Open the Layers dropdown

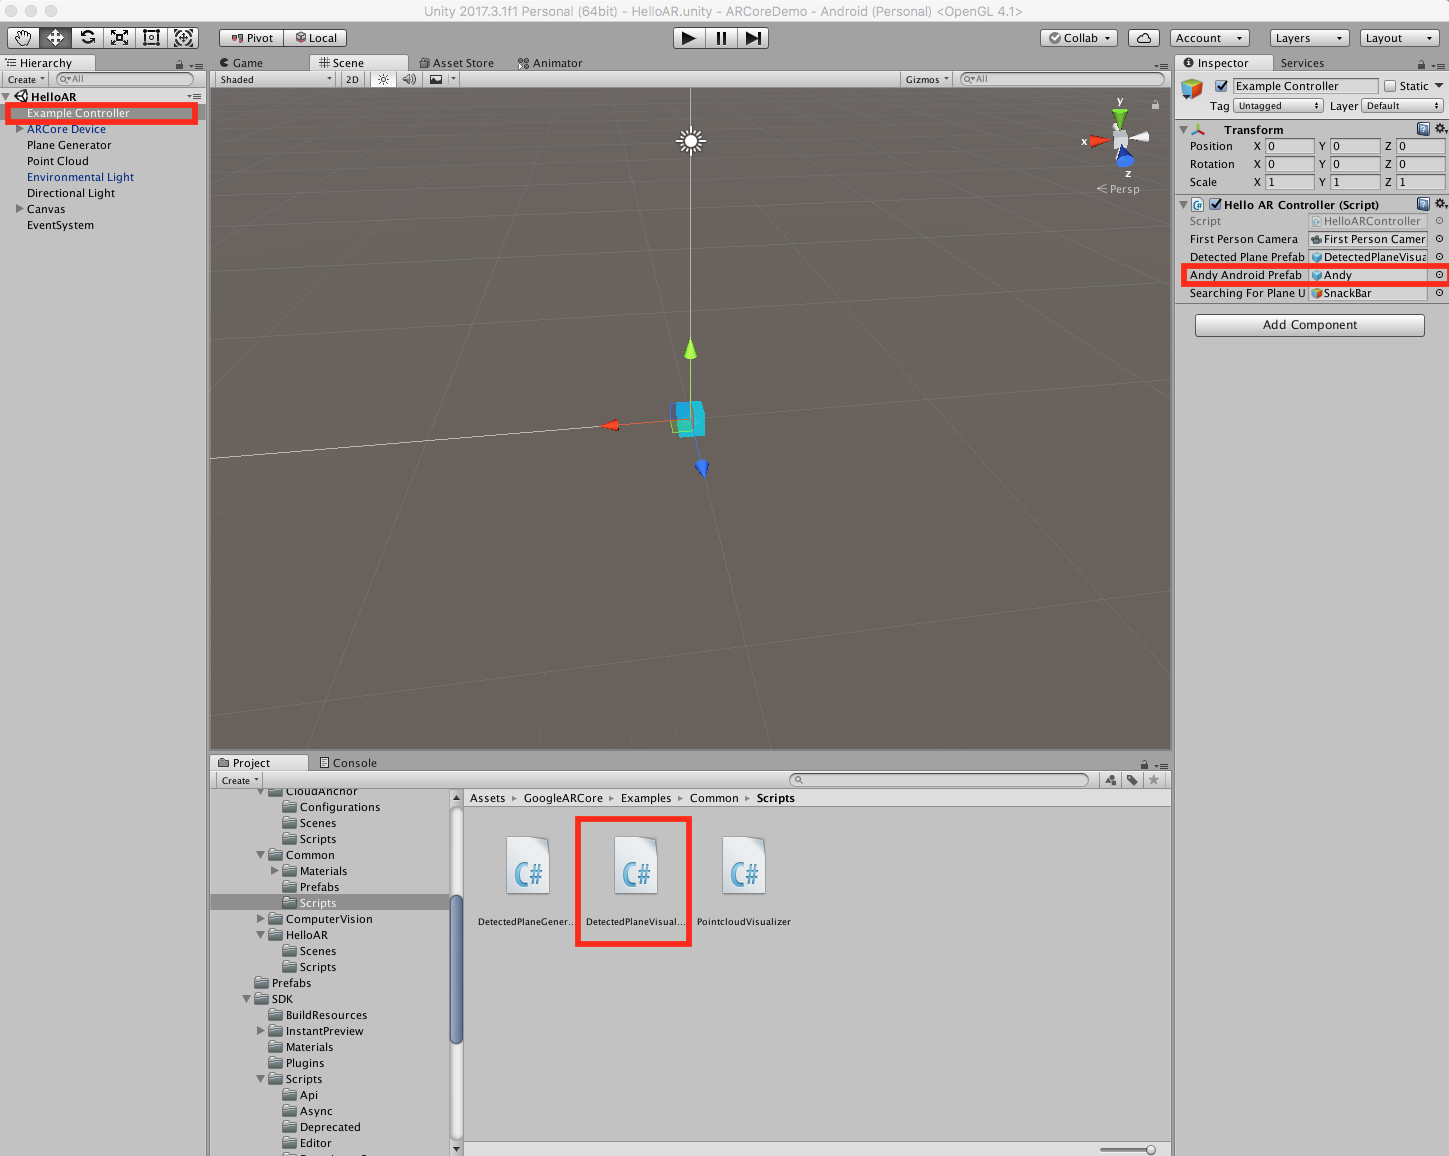click(x=1310, y=38)
